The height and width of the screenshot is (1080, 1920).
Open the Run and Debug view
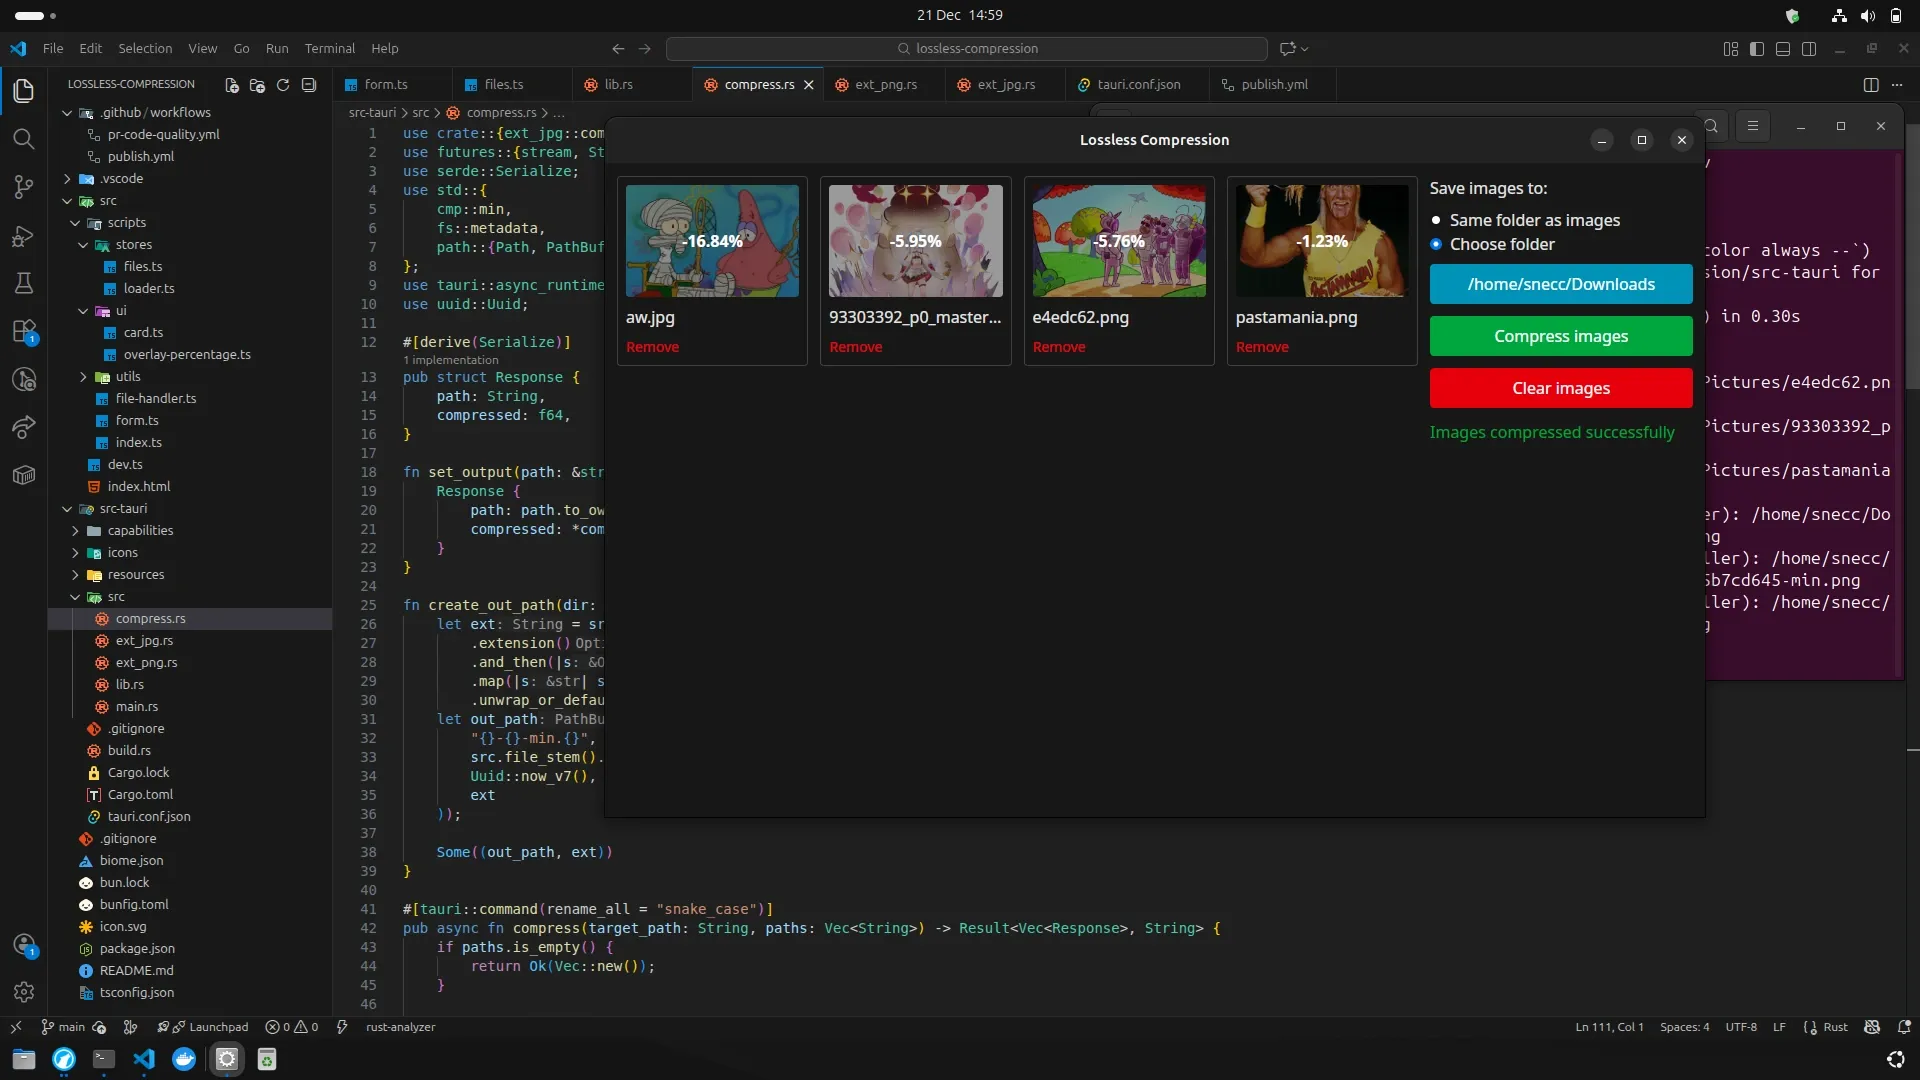[24, 236]
